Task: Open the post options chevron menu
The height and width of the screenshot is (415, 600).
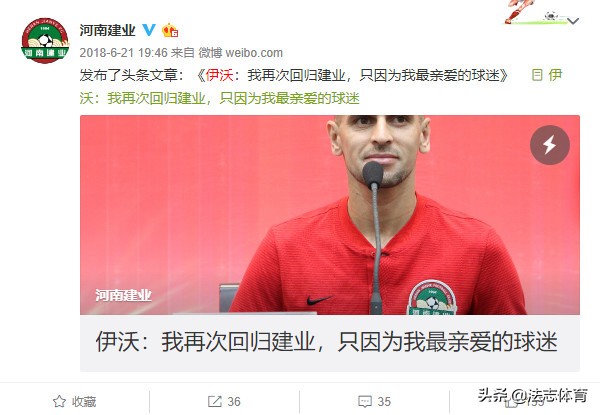Action: click(x=572, y=21)
